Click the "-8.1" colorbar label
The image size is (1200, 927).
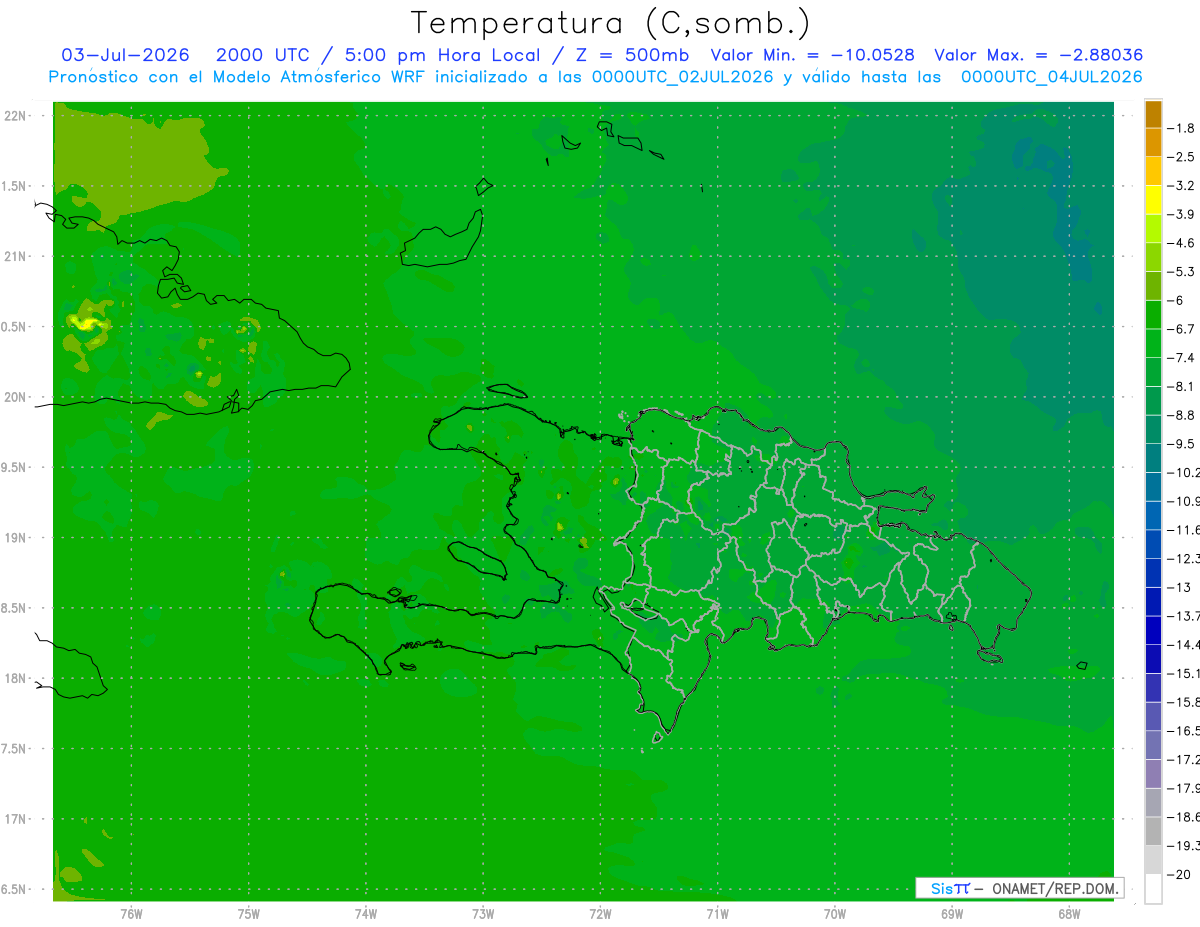coord(1181,387)
